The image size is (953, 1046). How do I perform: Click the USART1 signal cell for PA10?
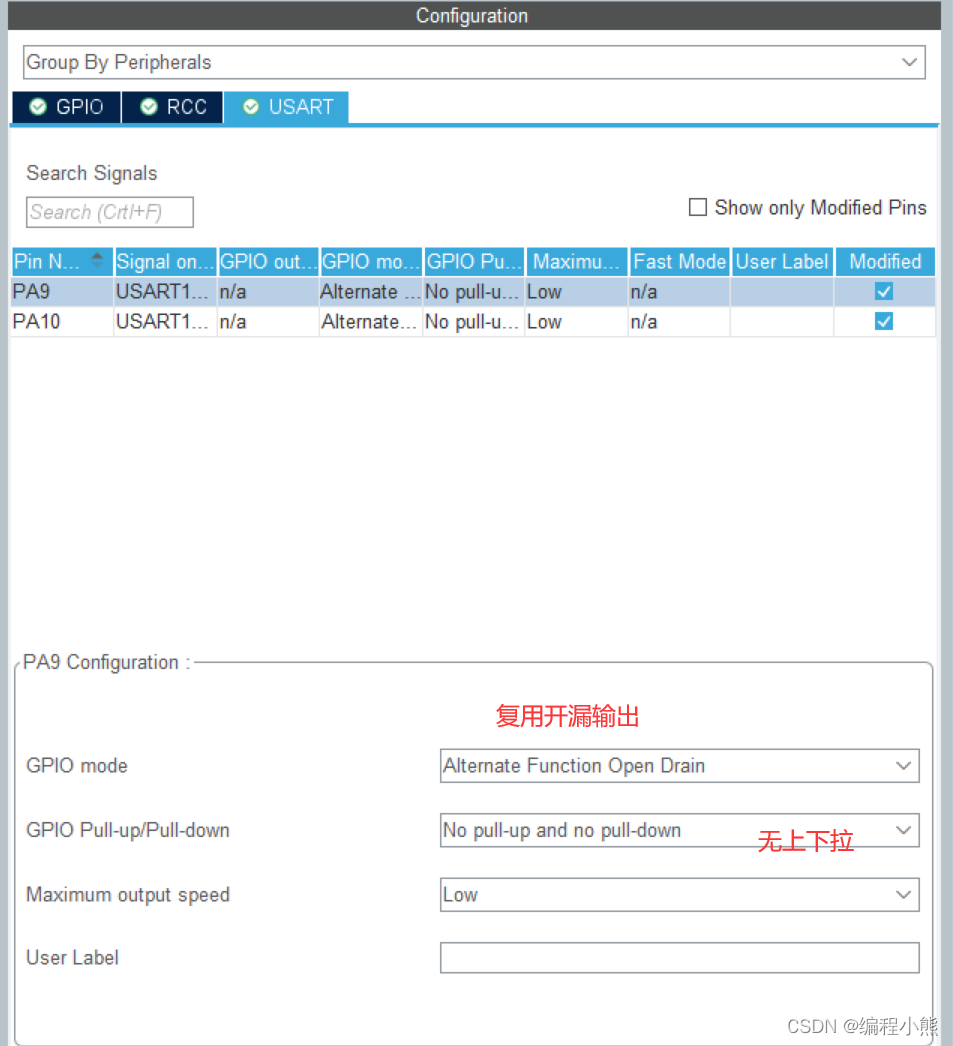coord(165,322)
